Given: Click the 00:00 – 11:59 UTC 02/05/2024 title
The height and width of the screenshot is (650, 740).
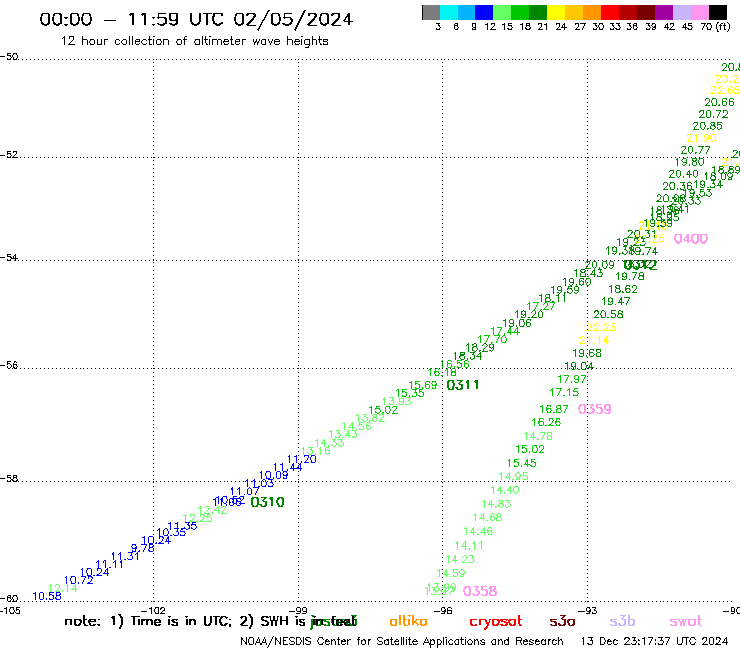Looking at the screenshot, I should (196, 19).
